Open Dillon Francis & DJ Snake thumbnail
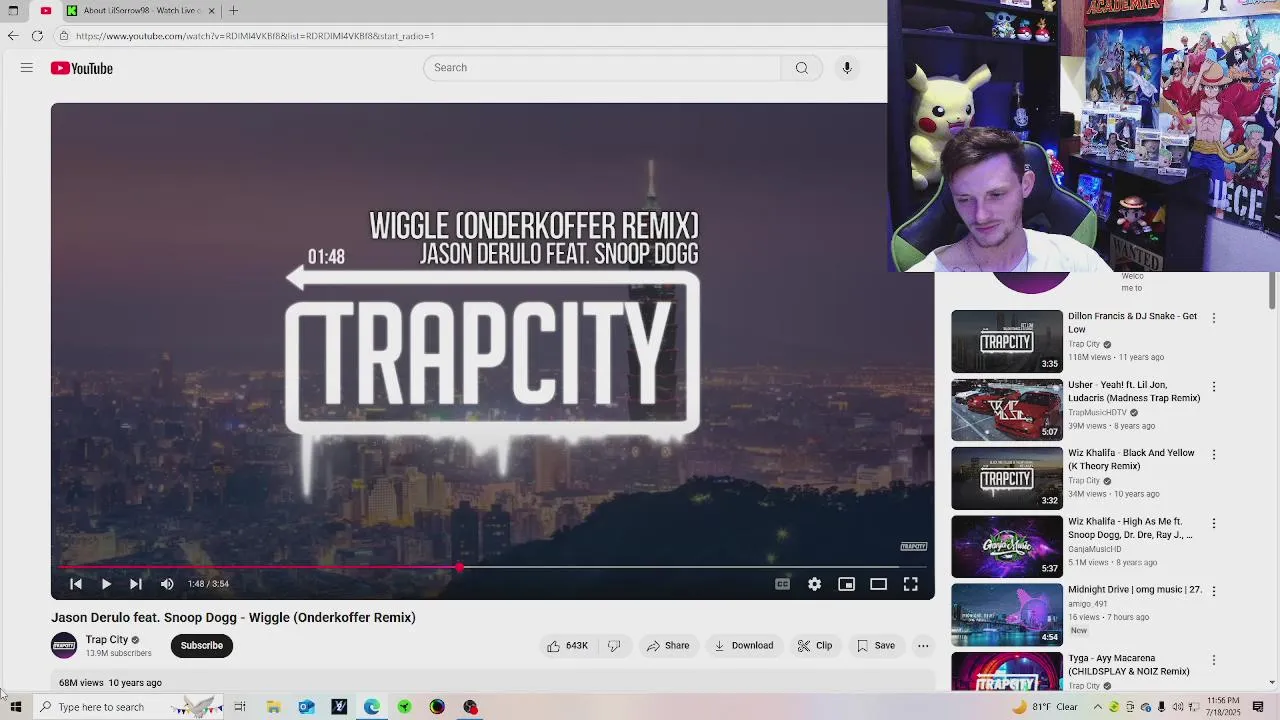This screenshot has width=1280, height=720. click(1007, 341)
